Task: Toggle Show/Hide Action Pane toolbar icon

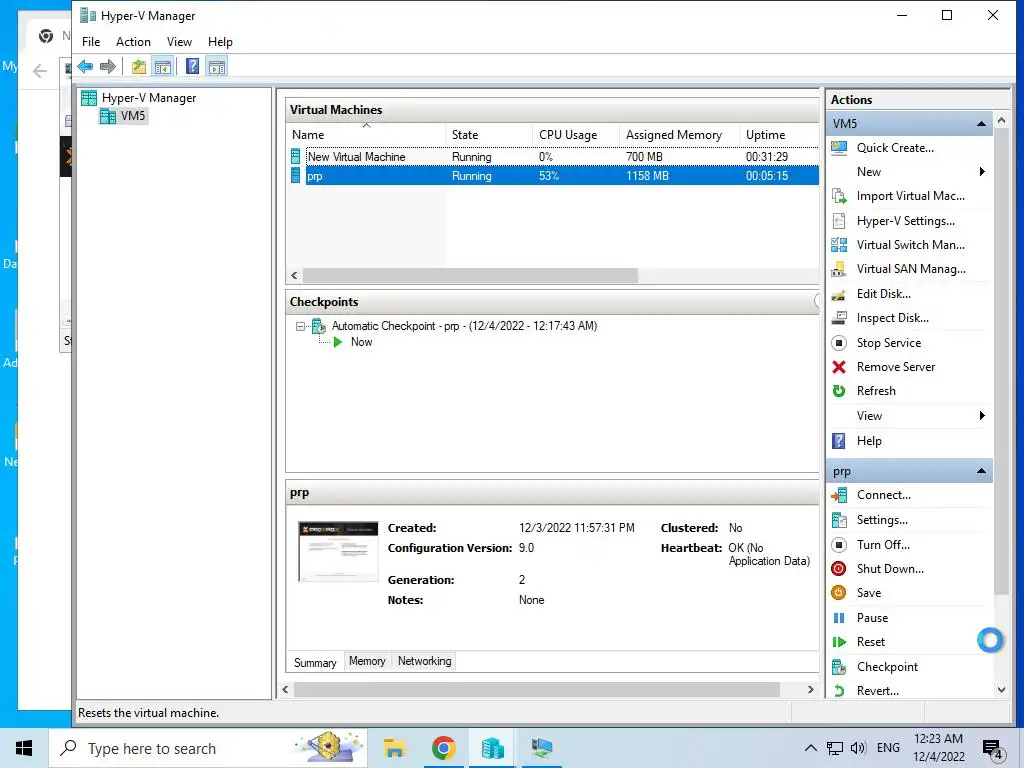Action: [x=217, y=66]
